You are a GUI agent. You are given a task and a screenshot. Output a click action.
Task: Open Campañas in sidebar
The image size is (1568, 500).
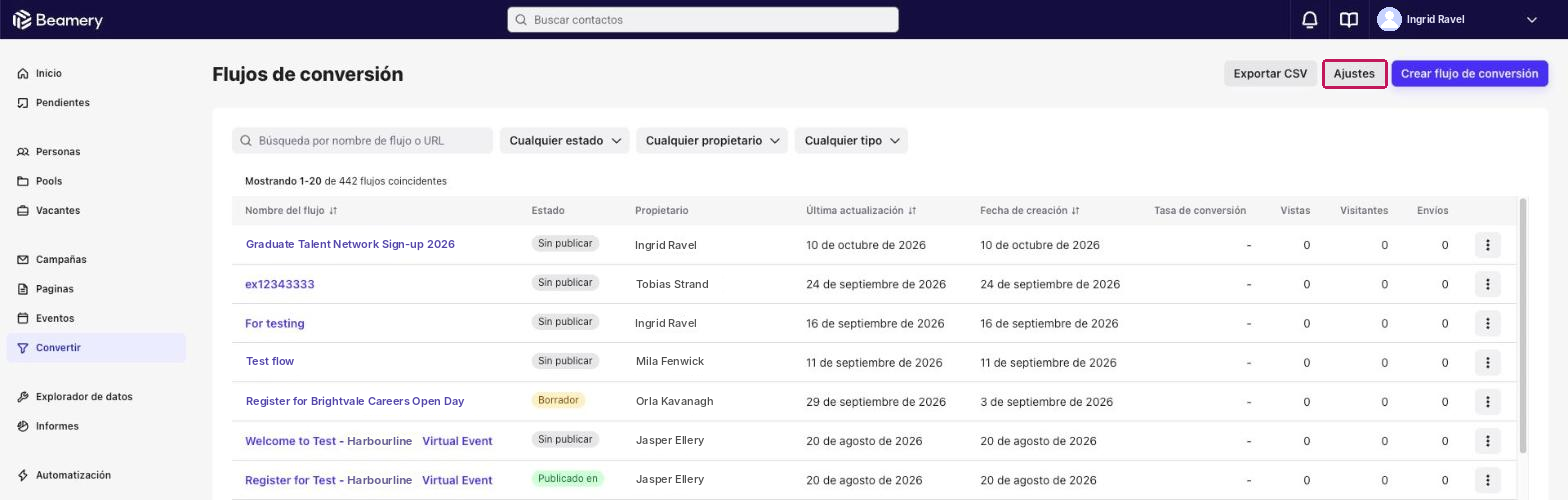click(x=96, y=260)
